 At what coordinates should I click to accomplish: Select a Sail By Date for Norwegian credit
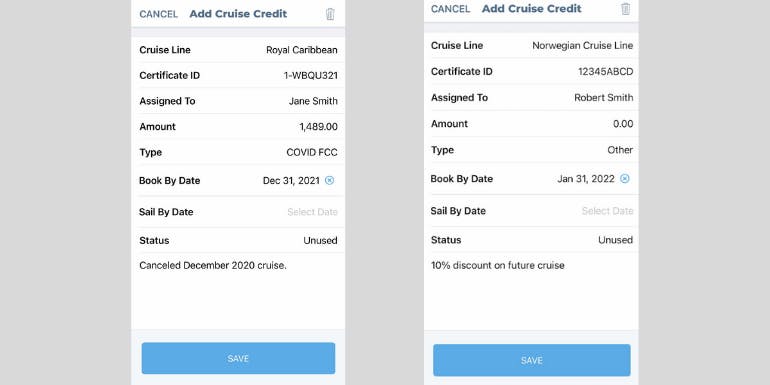[x=531, y=211]
